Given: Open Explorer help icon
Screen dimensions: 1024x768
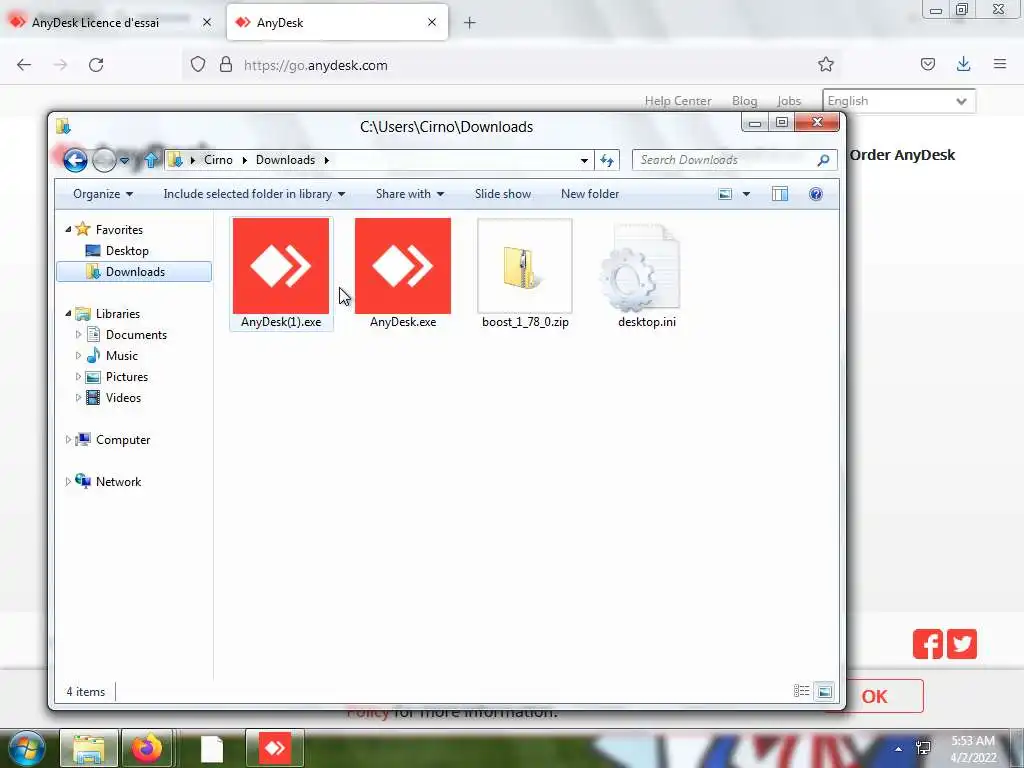Looking at the screenshot, I should [816, 194].
